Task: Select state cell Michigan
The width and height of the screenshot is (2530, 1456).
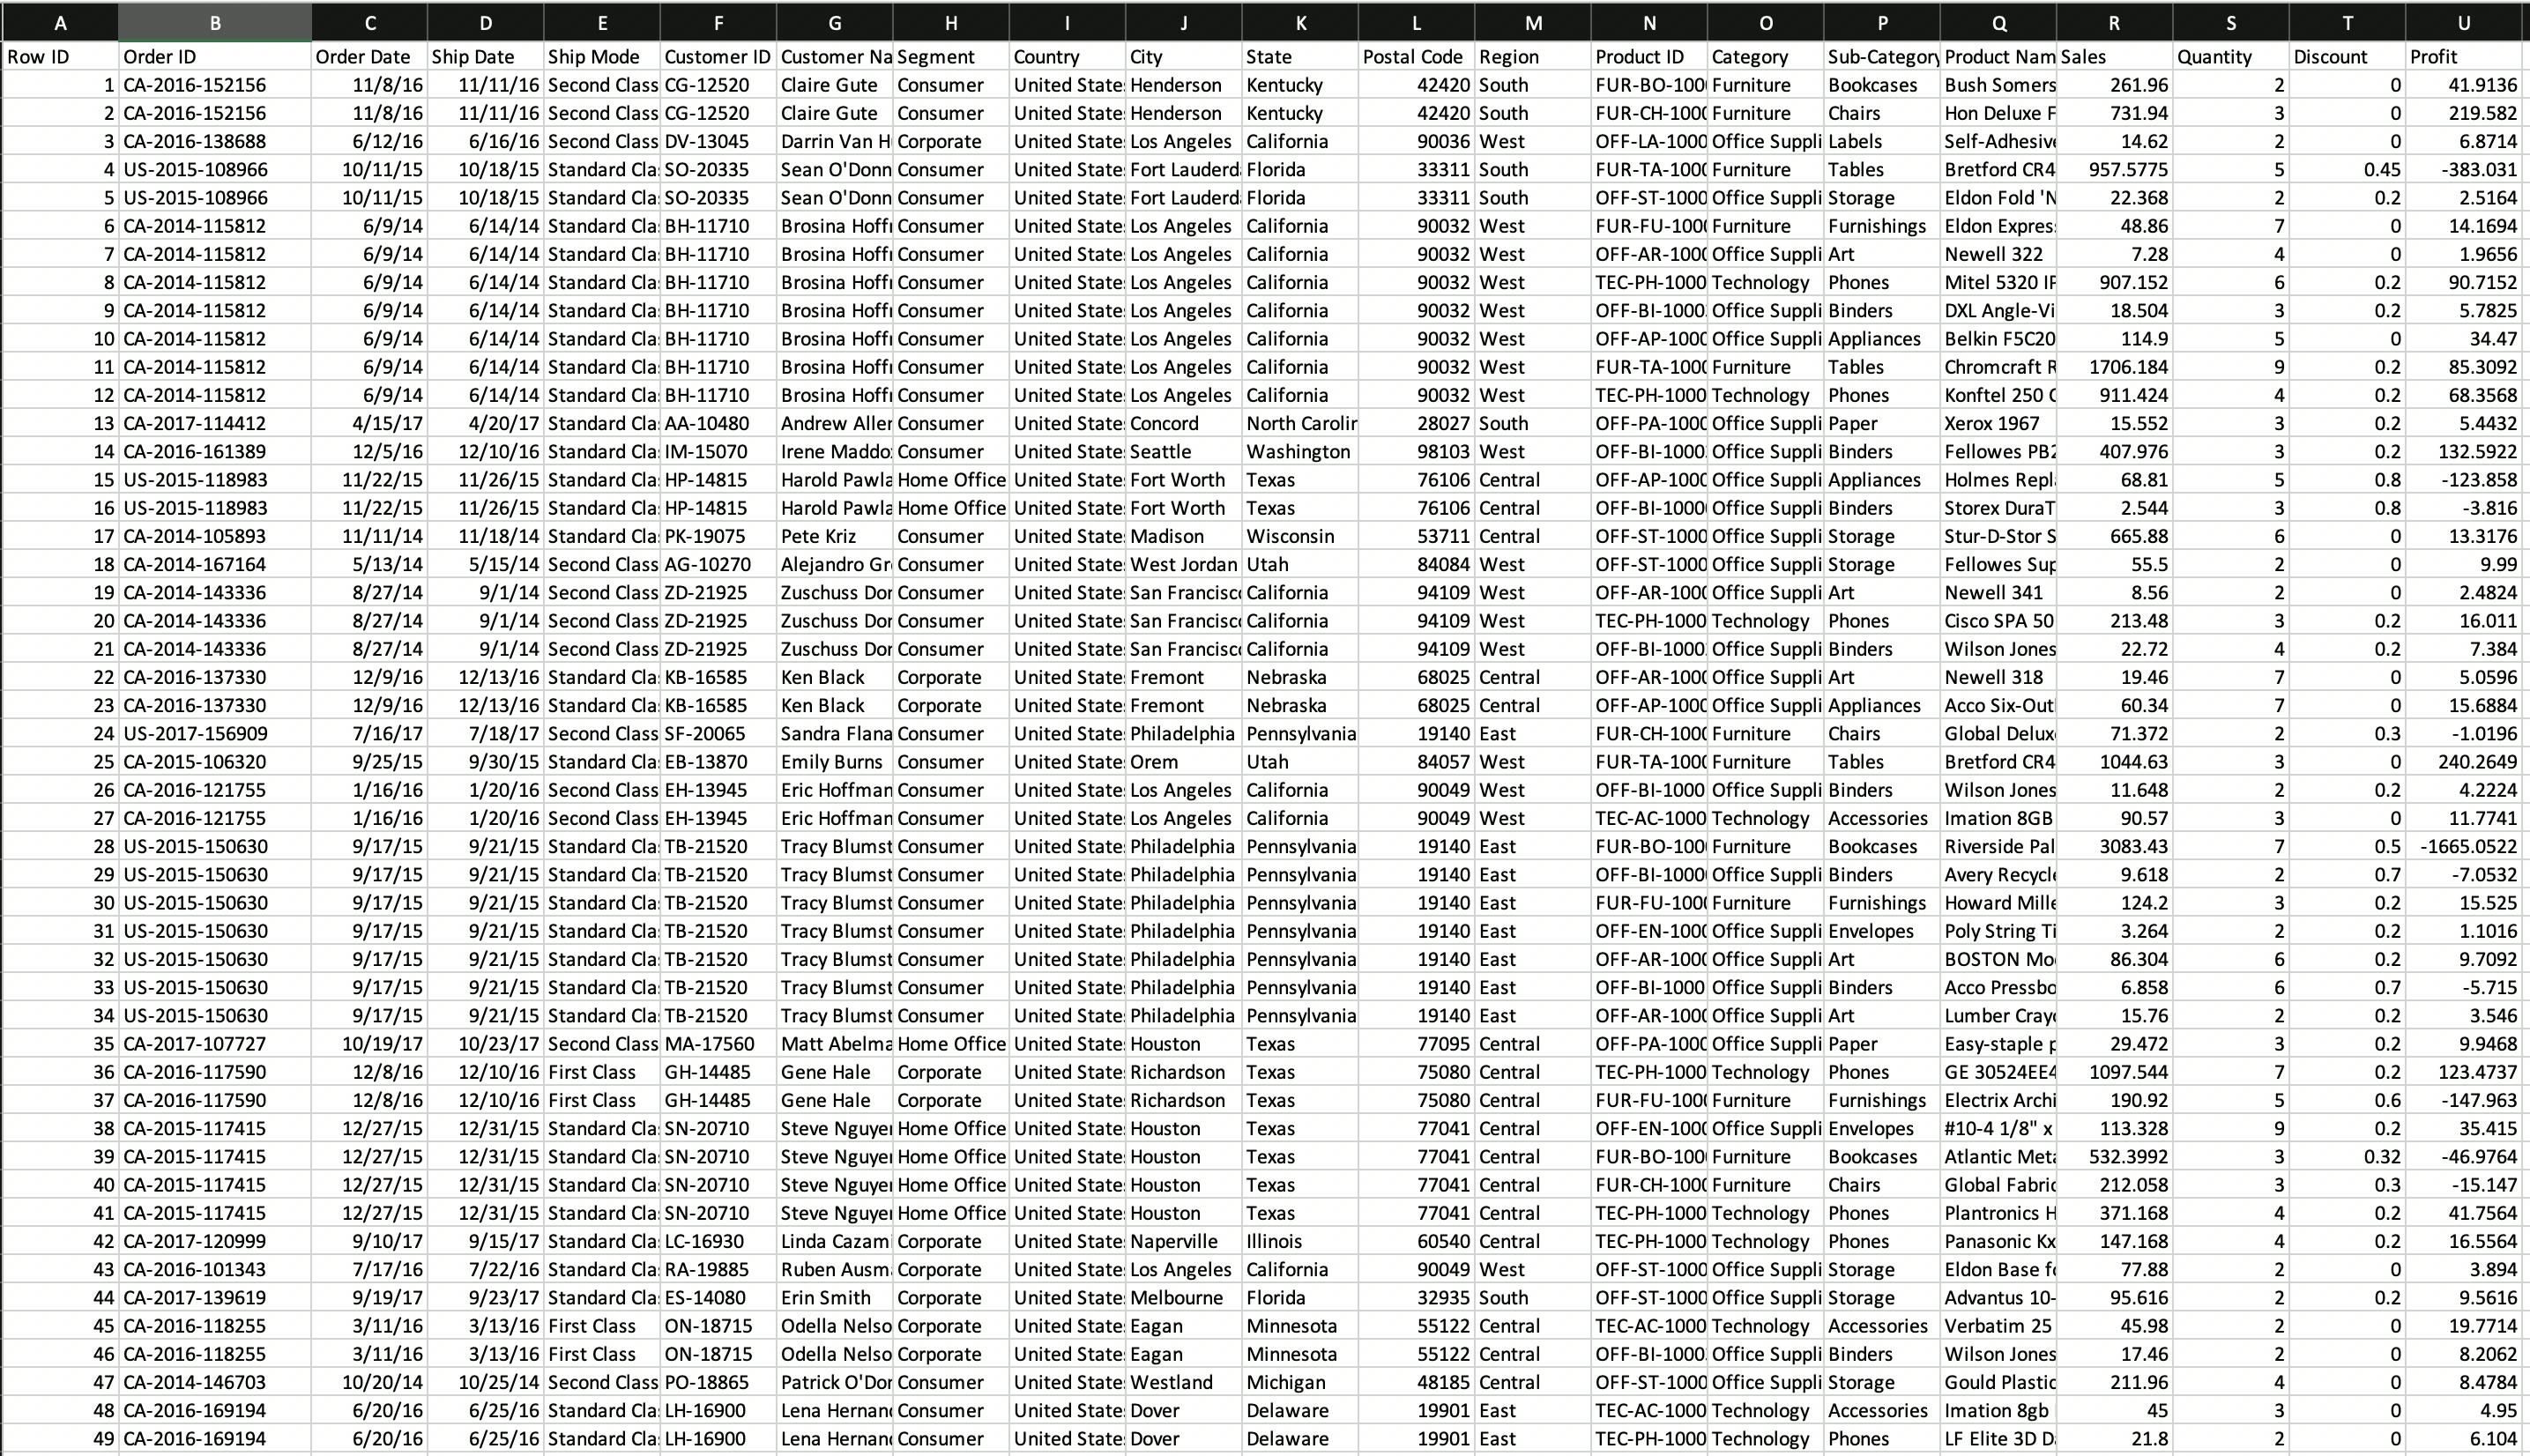Action: pyautogui.click(x=1300, y=1382)
